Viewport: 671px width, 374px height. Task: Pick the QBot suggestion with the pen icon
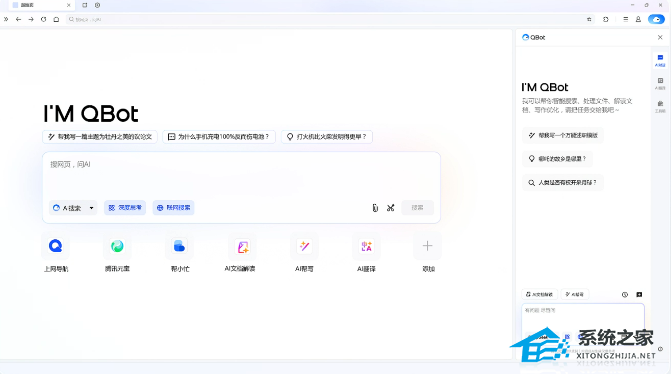coord(563,135)
